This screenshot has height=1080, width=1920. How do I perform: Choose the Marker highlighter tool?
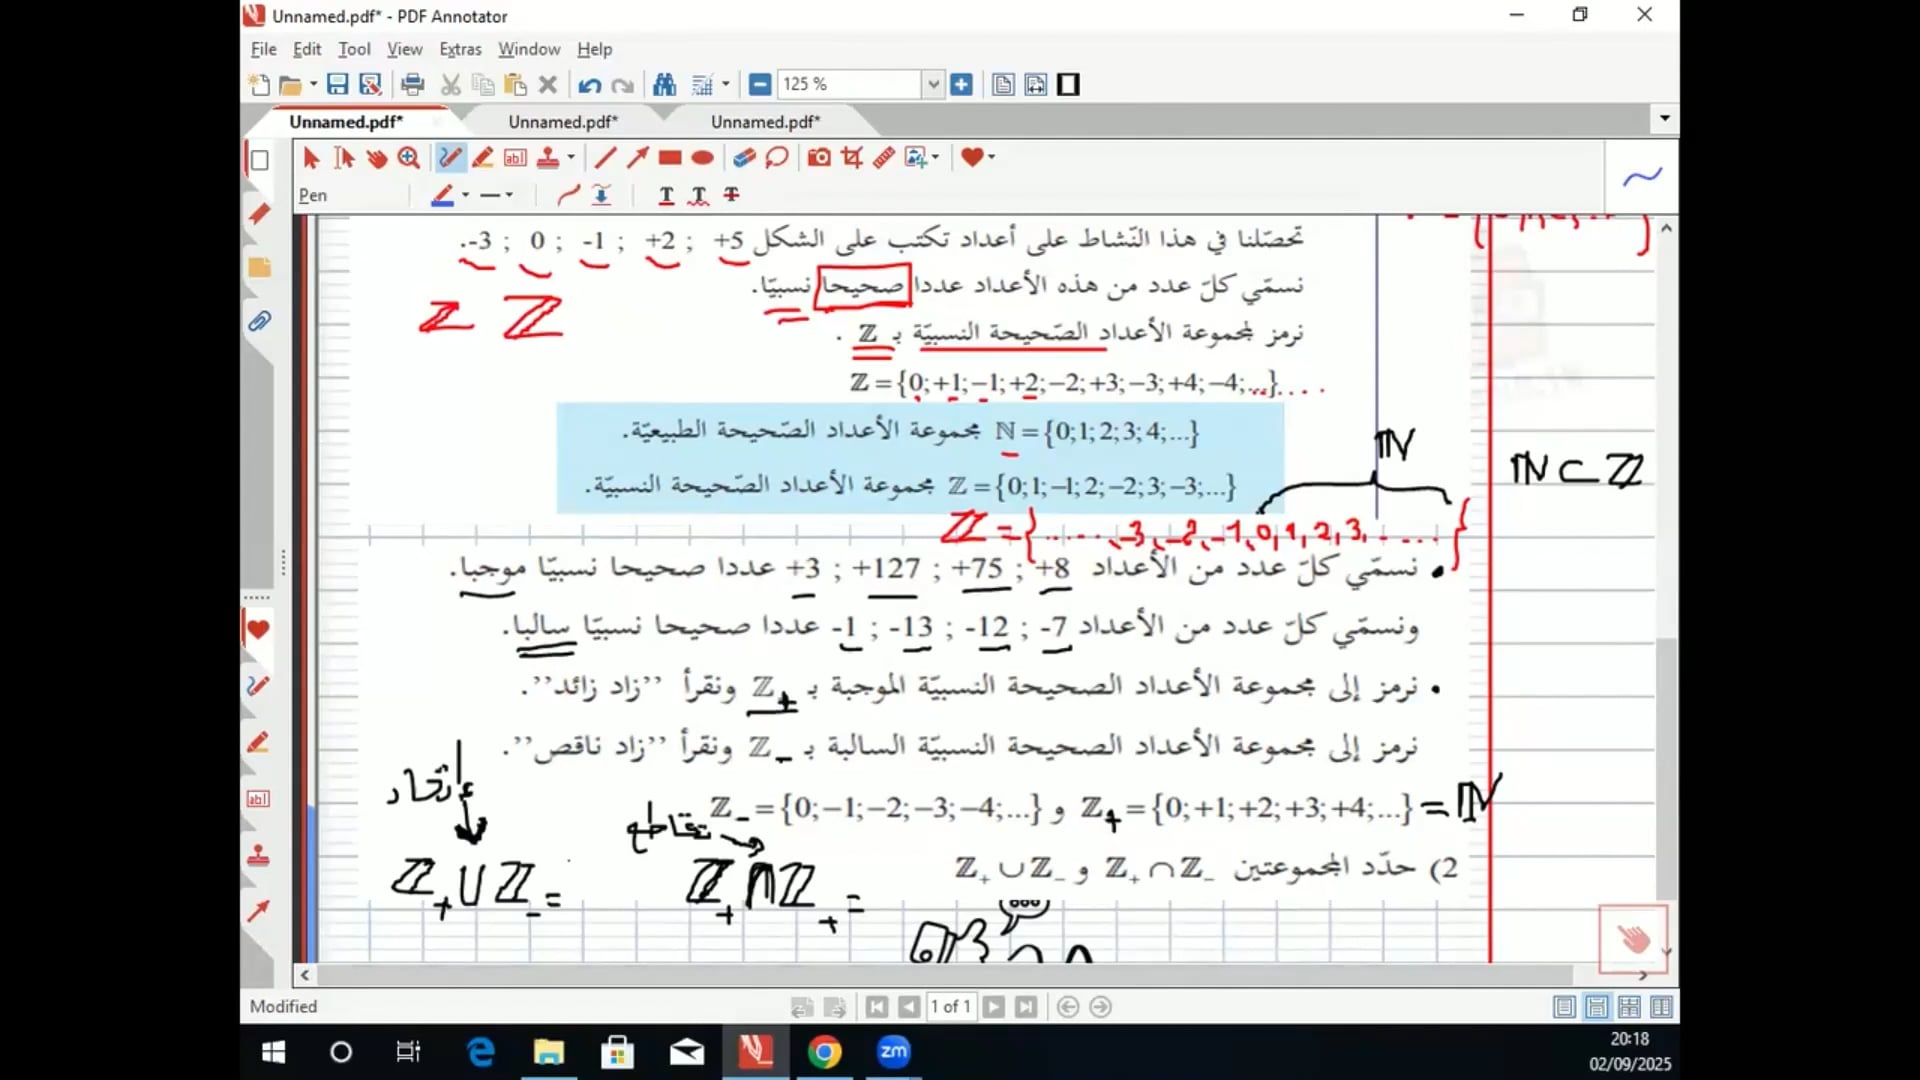coord(483,157)
